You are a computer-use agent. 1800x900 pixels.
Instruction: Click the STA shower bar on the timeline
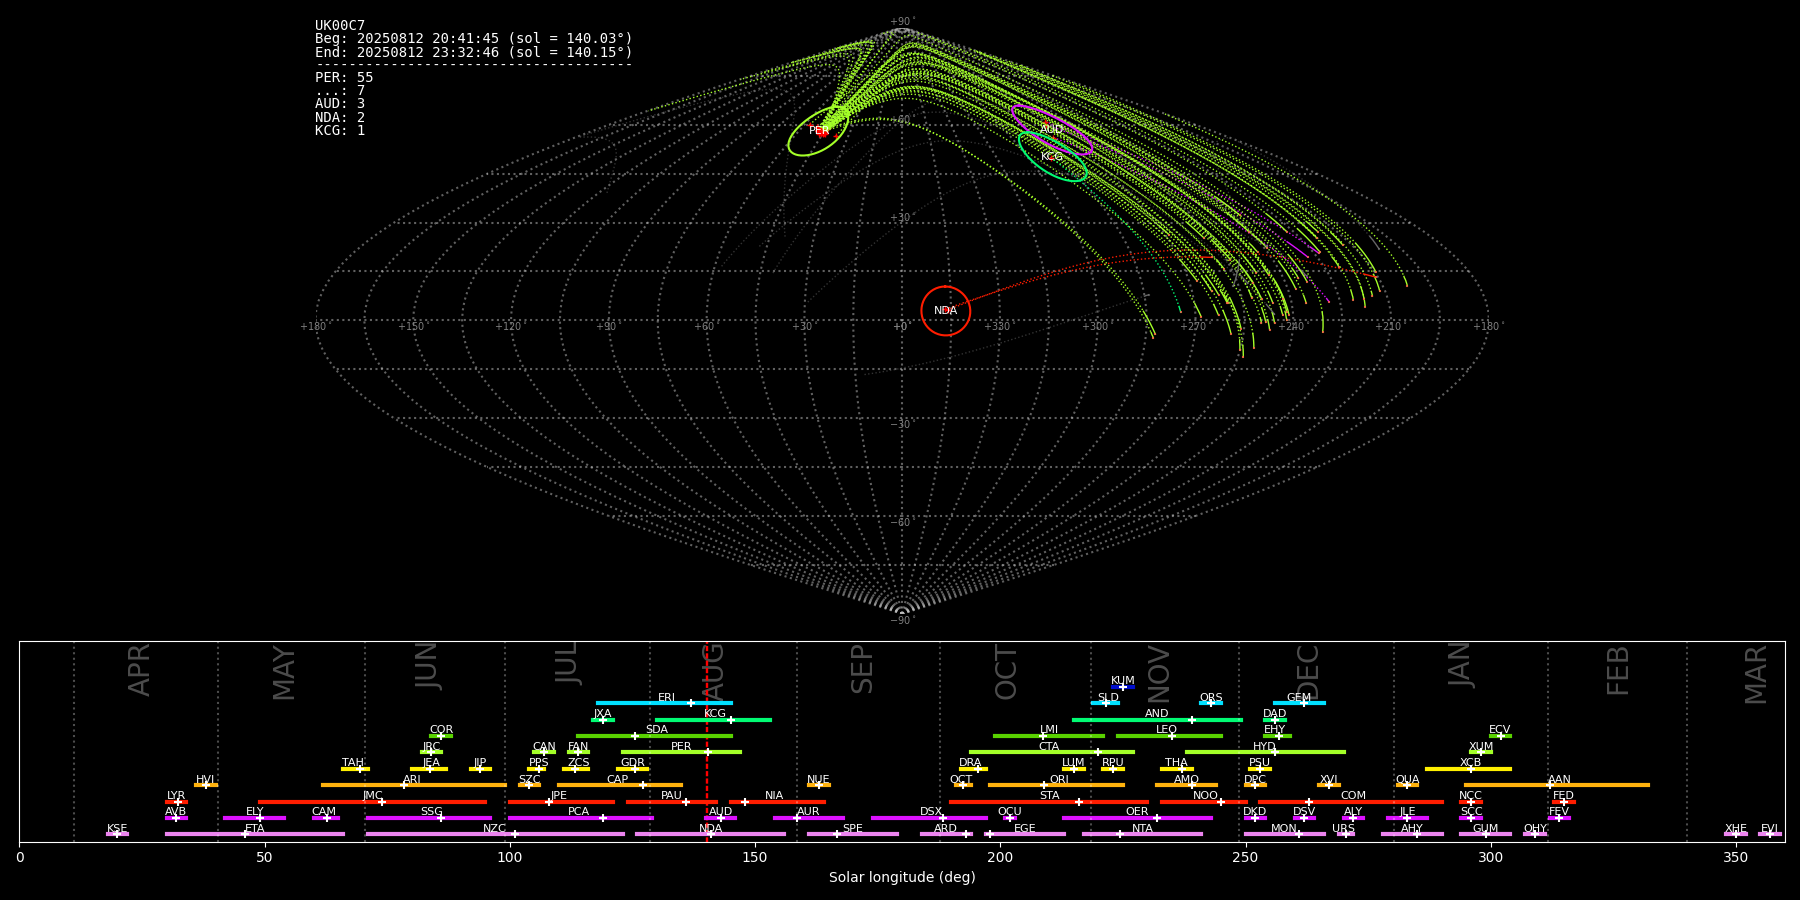[1049, 801]
